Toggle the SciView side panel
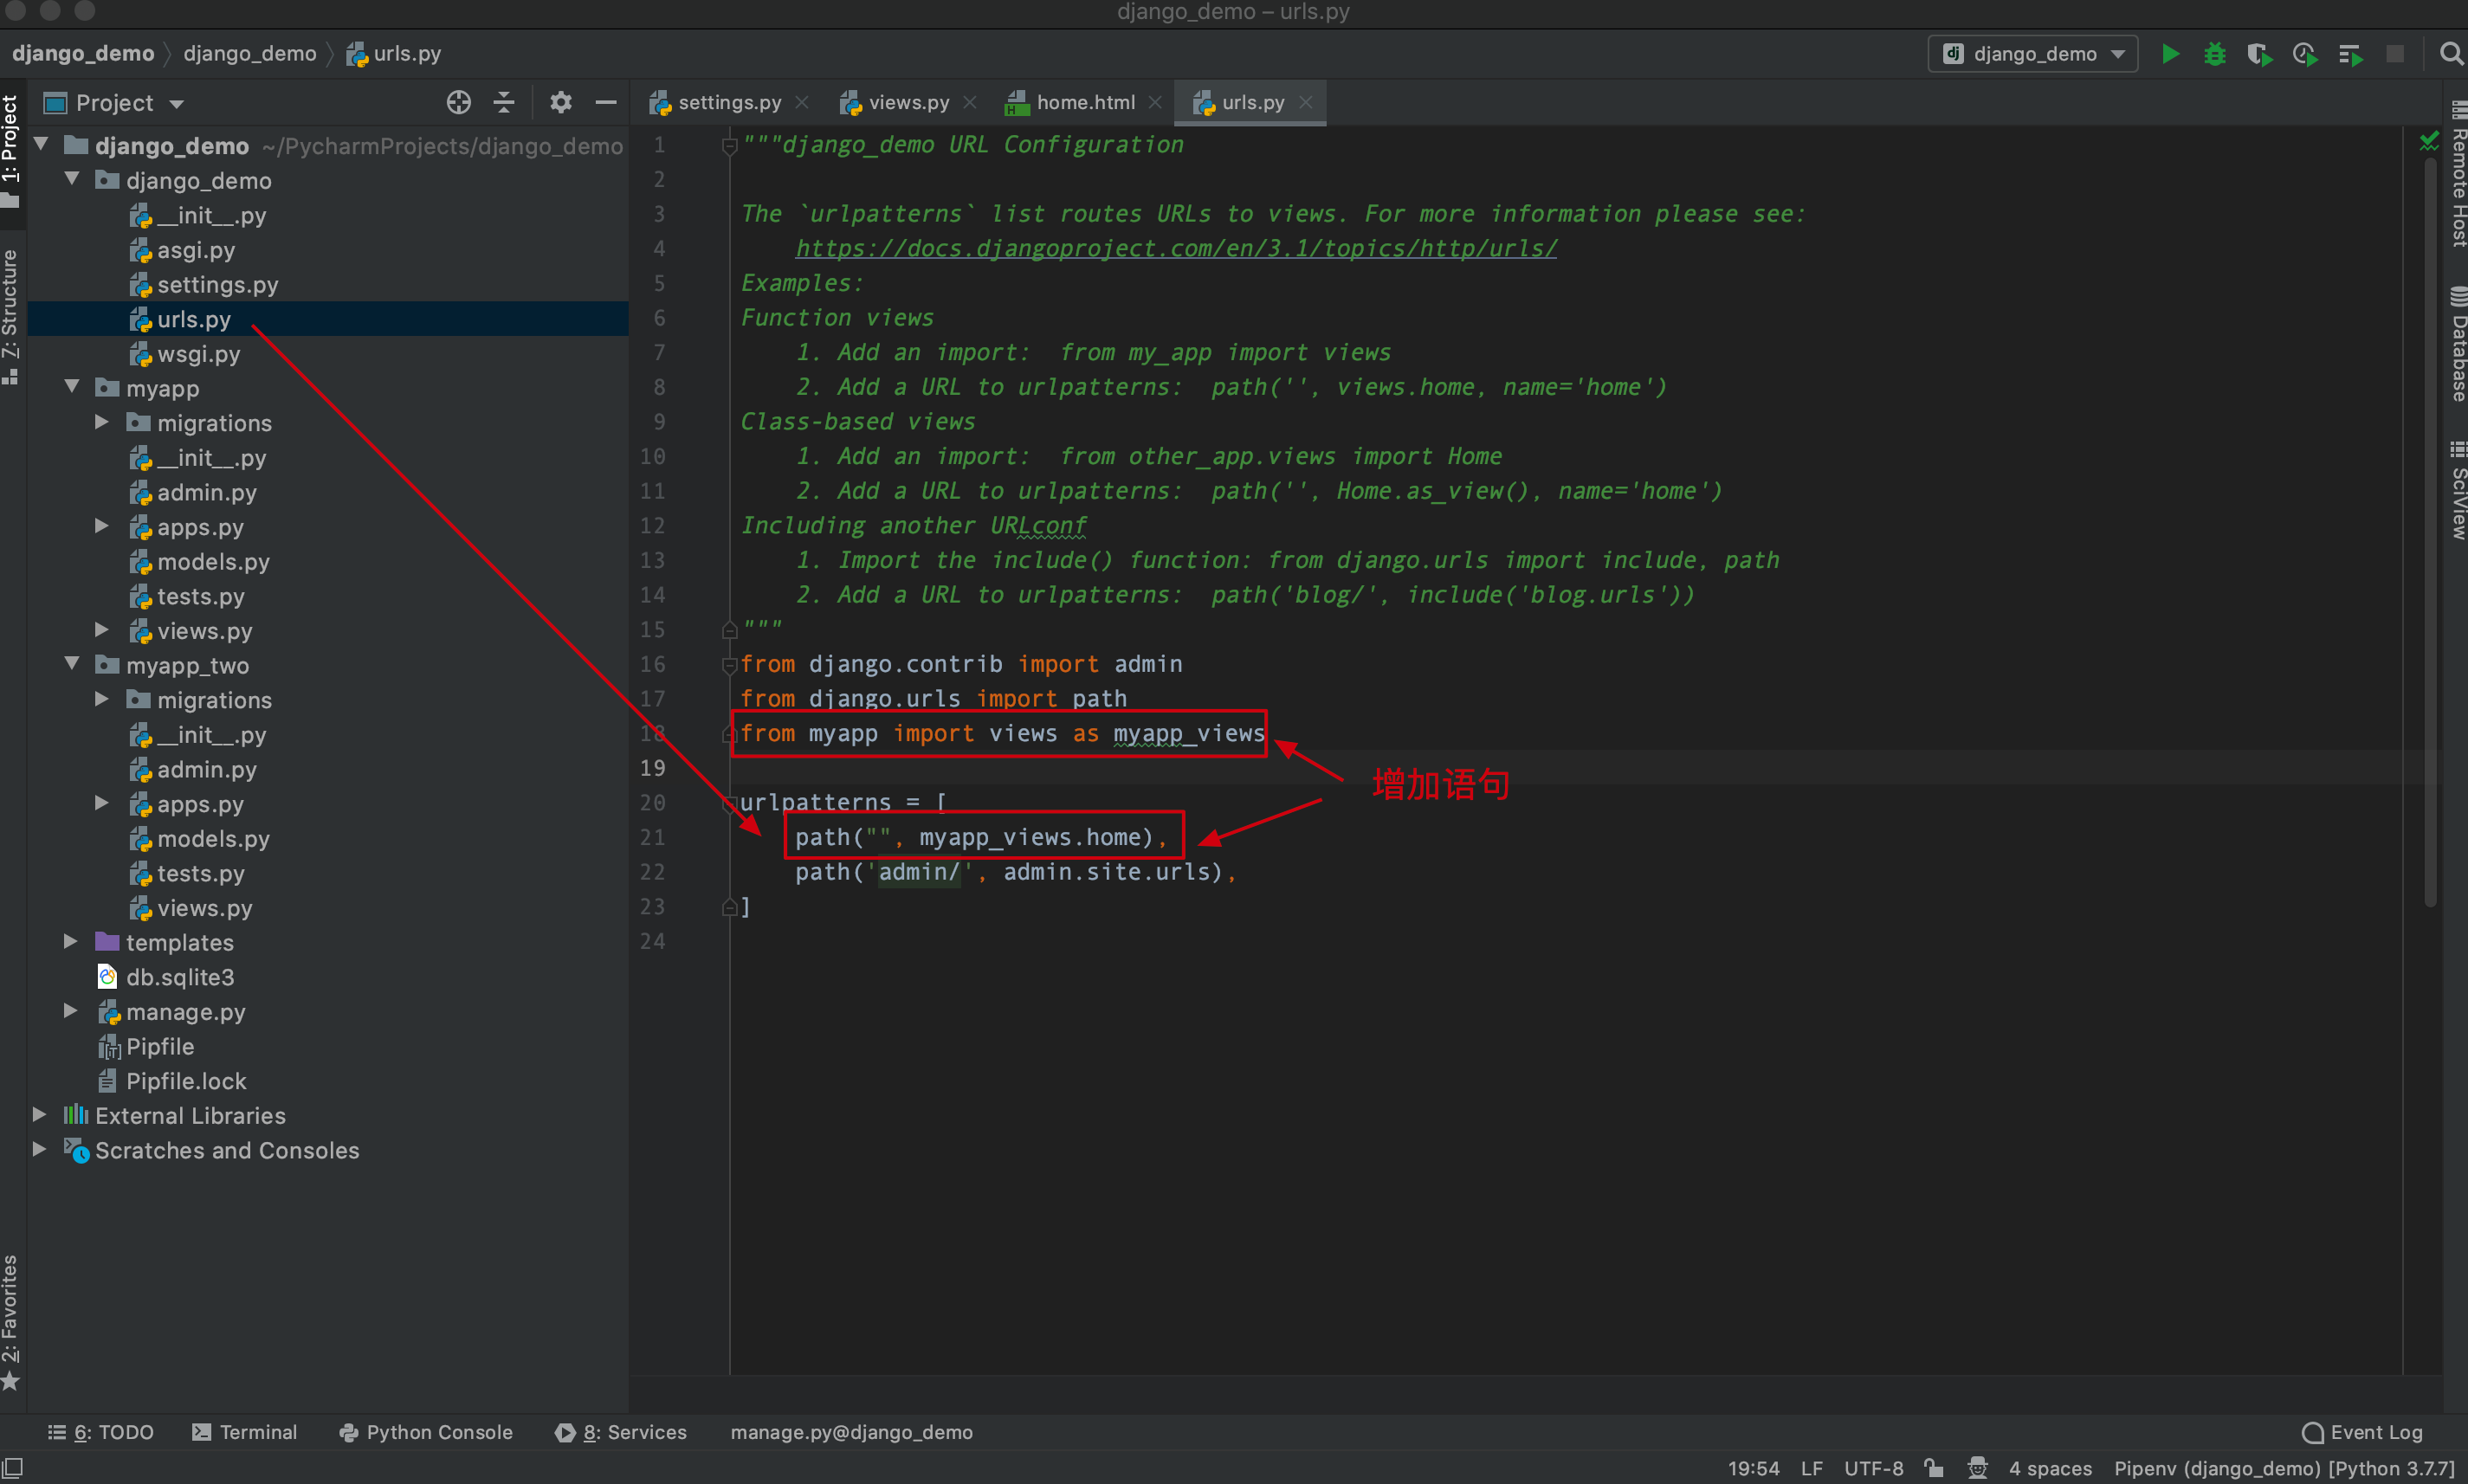The image size is (2468, 1484). (2456, 490)
